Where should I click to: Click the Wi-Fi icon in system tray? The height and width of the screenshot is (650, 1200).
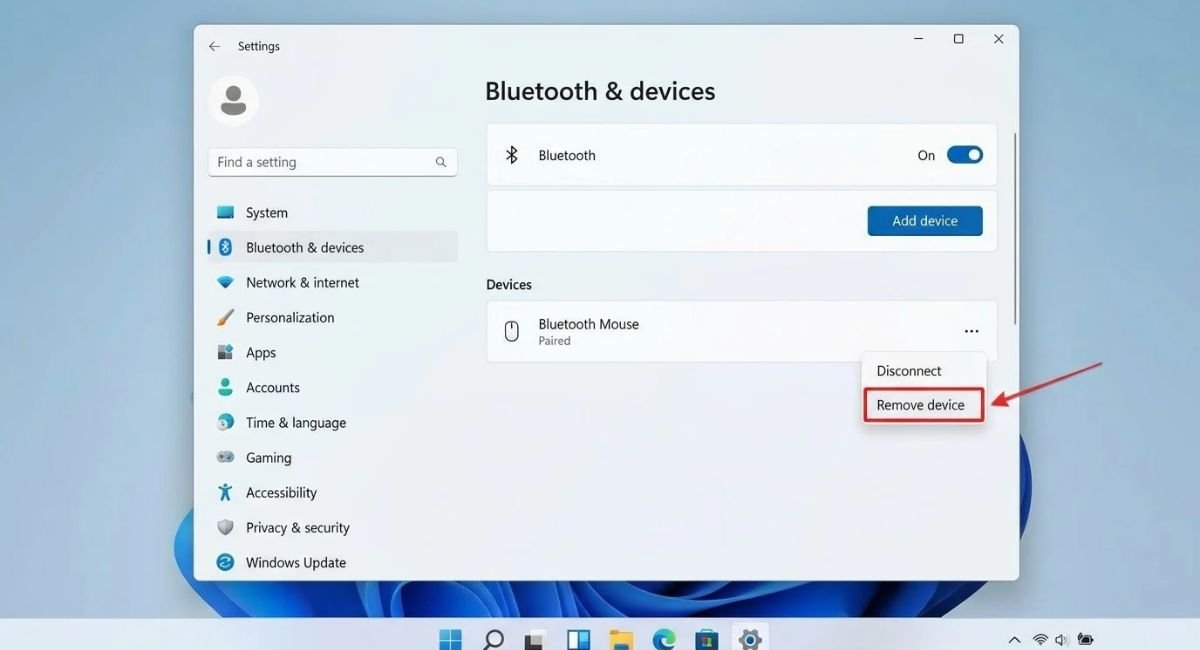(1040, 640)
